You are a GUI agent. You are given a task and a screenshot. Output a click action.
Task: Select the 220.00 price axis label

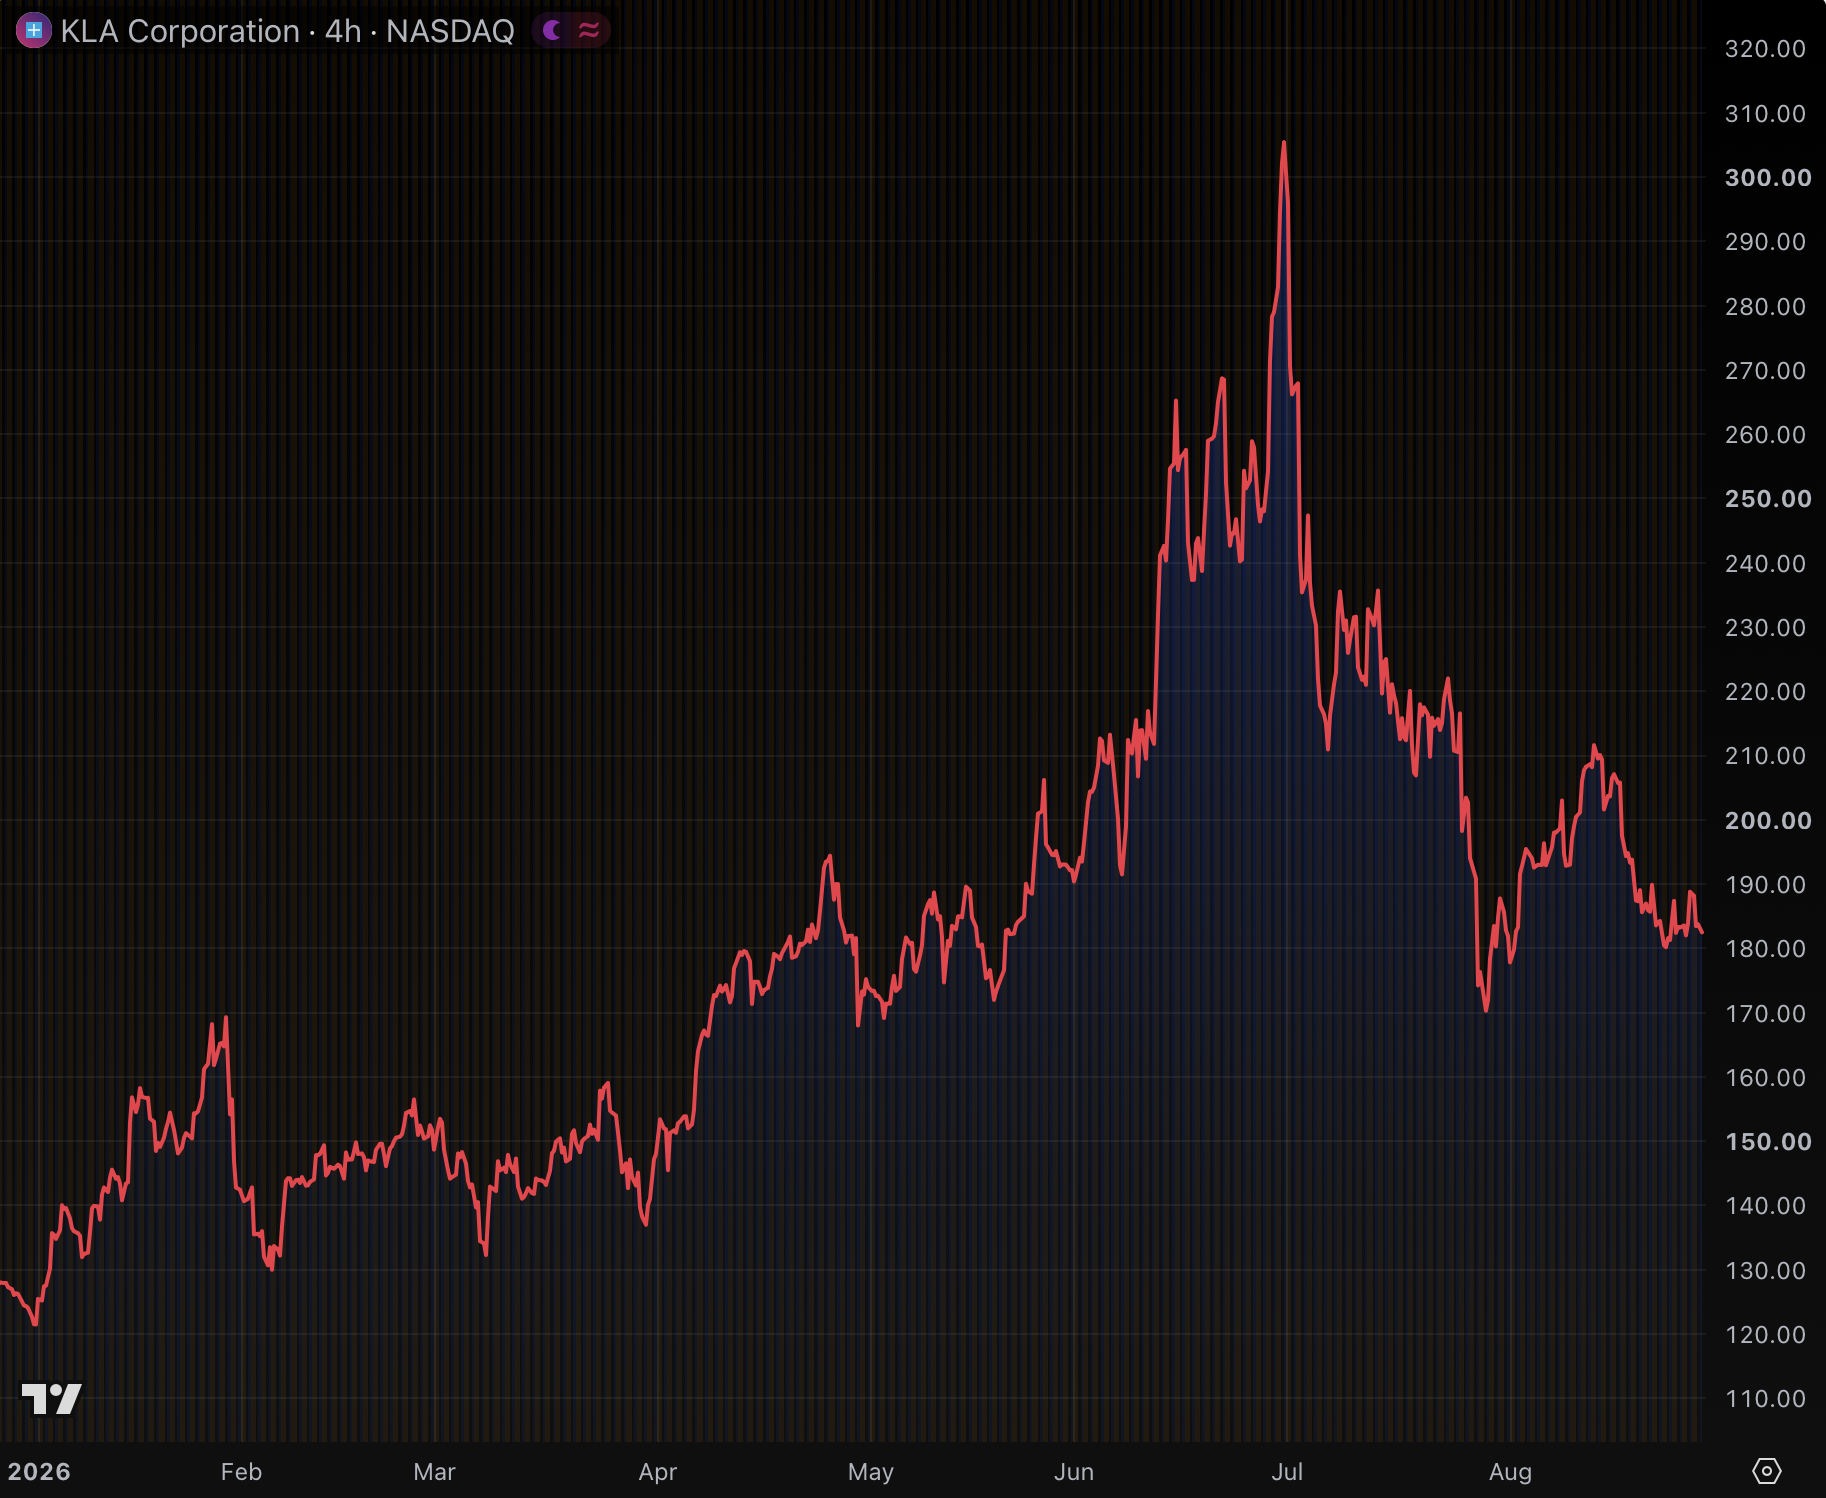coord(1765,692)
